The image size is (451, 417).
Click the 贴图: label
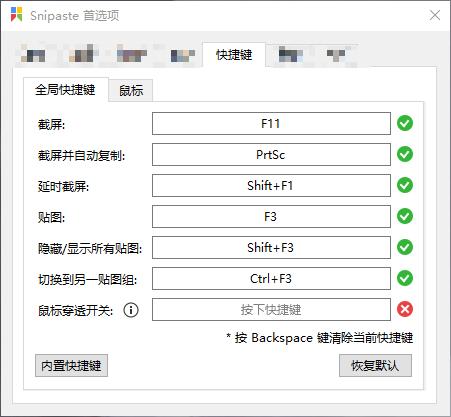point(51,218)
